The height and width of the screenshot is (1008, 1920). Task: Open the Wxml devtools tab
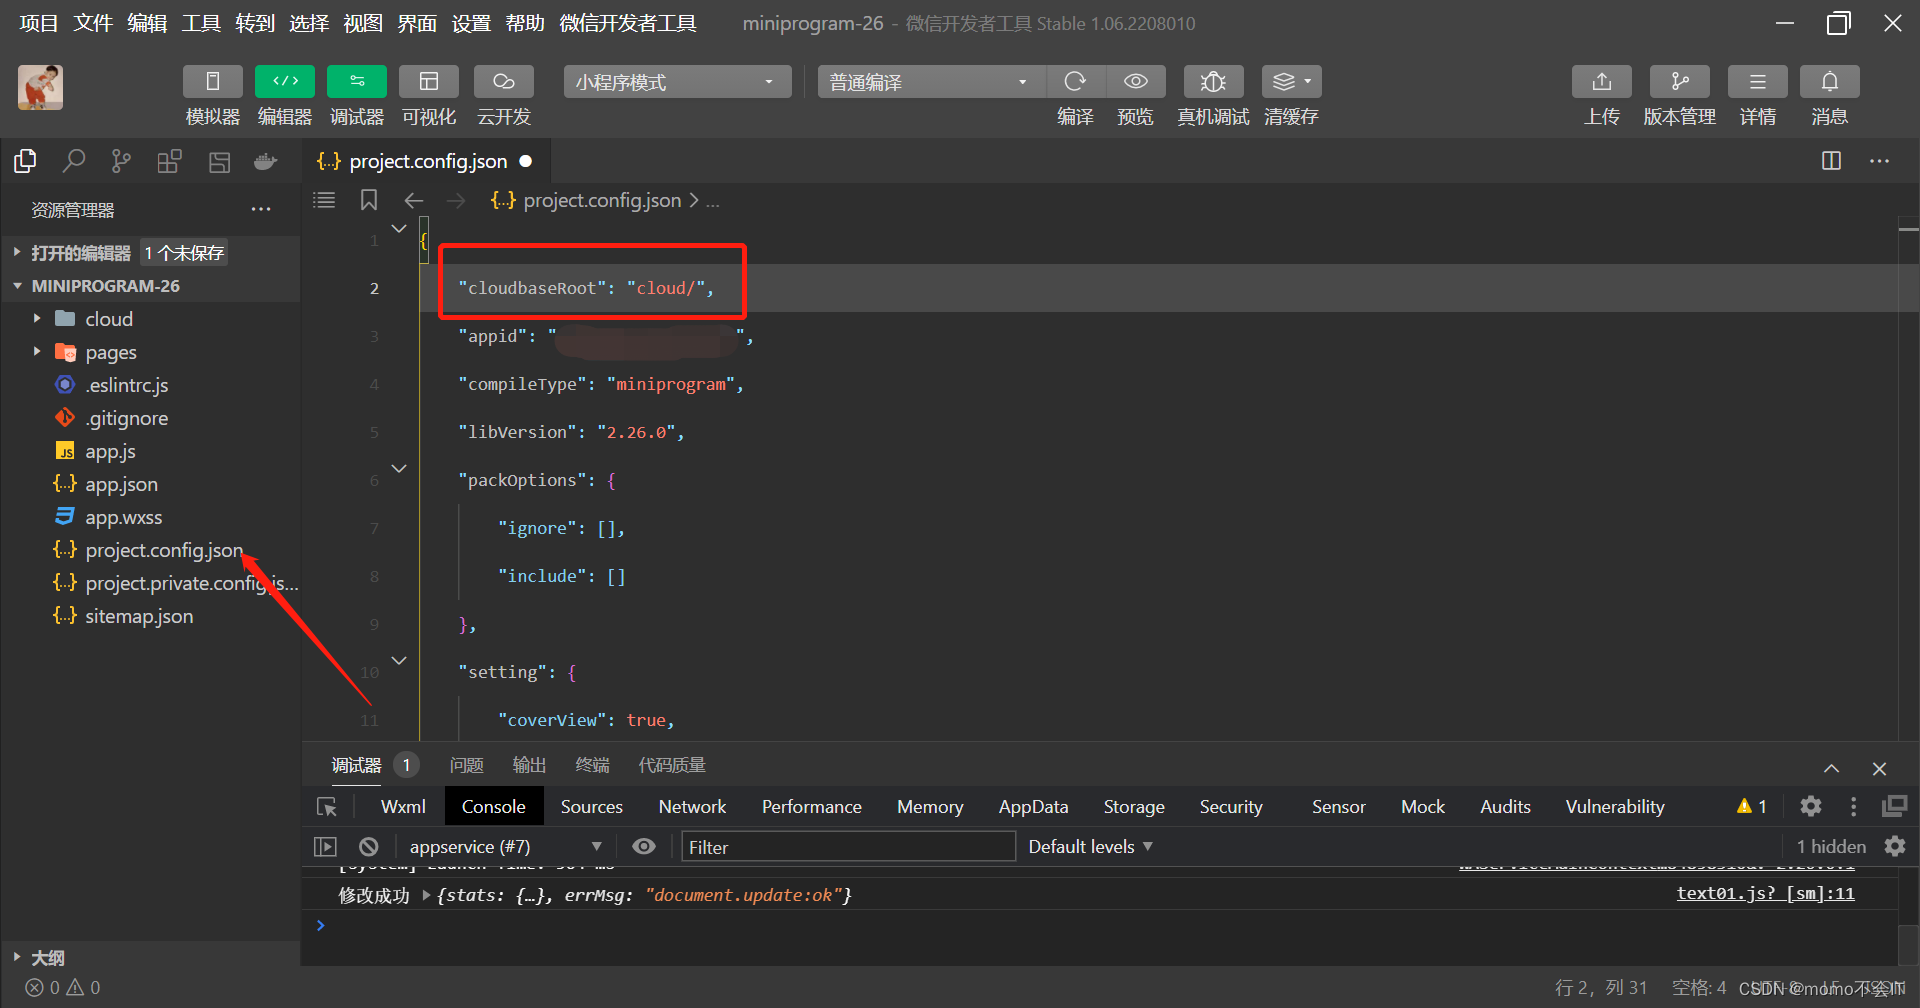coord(403,807)
